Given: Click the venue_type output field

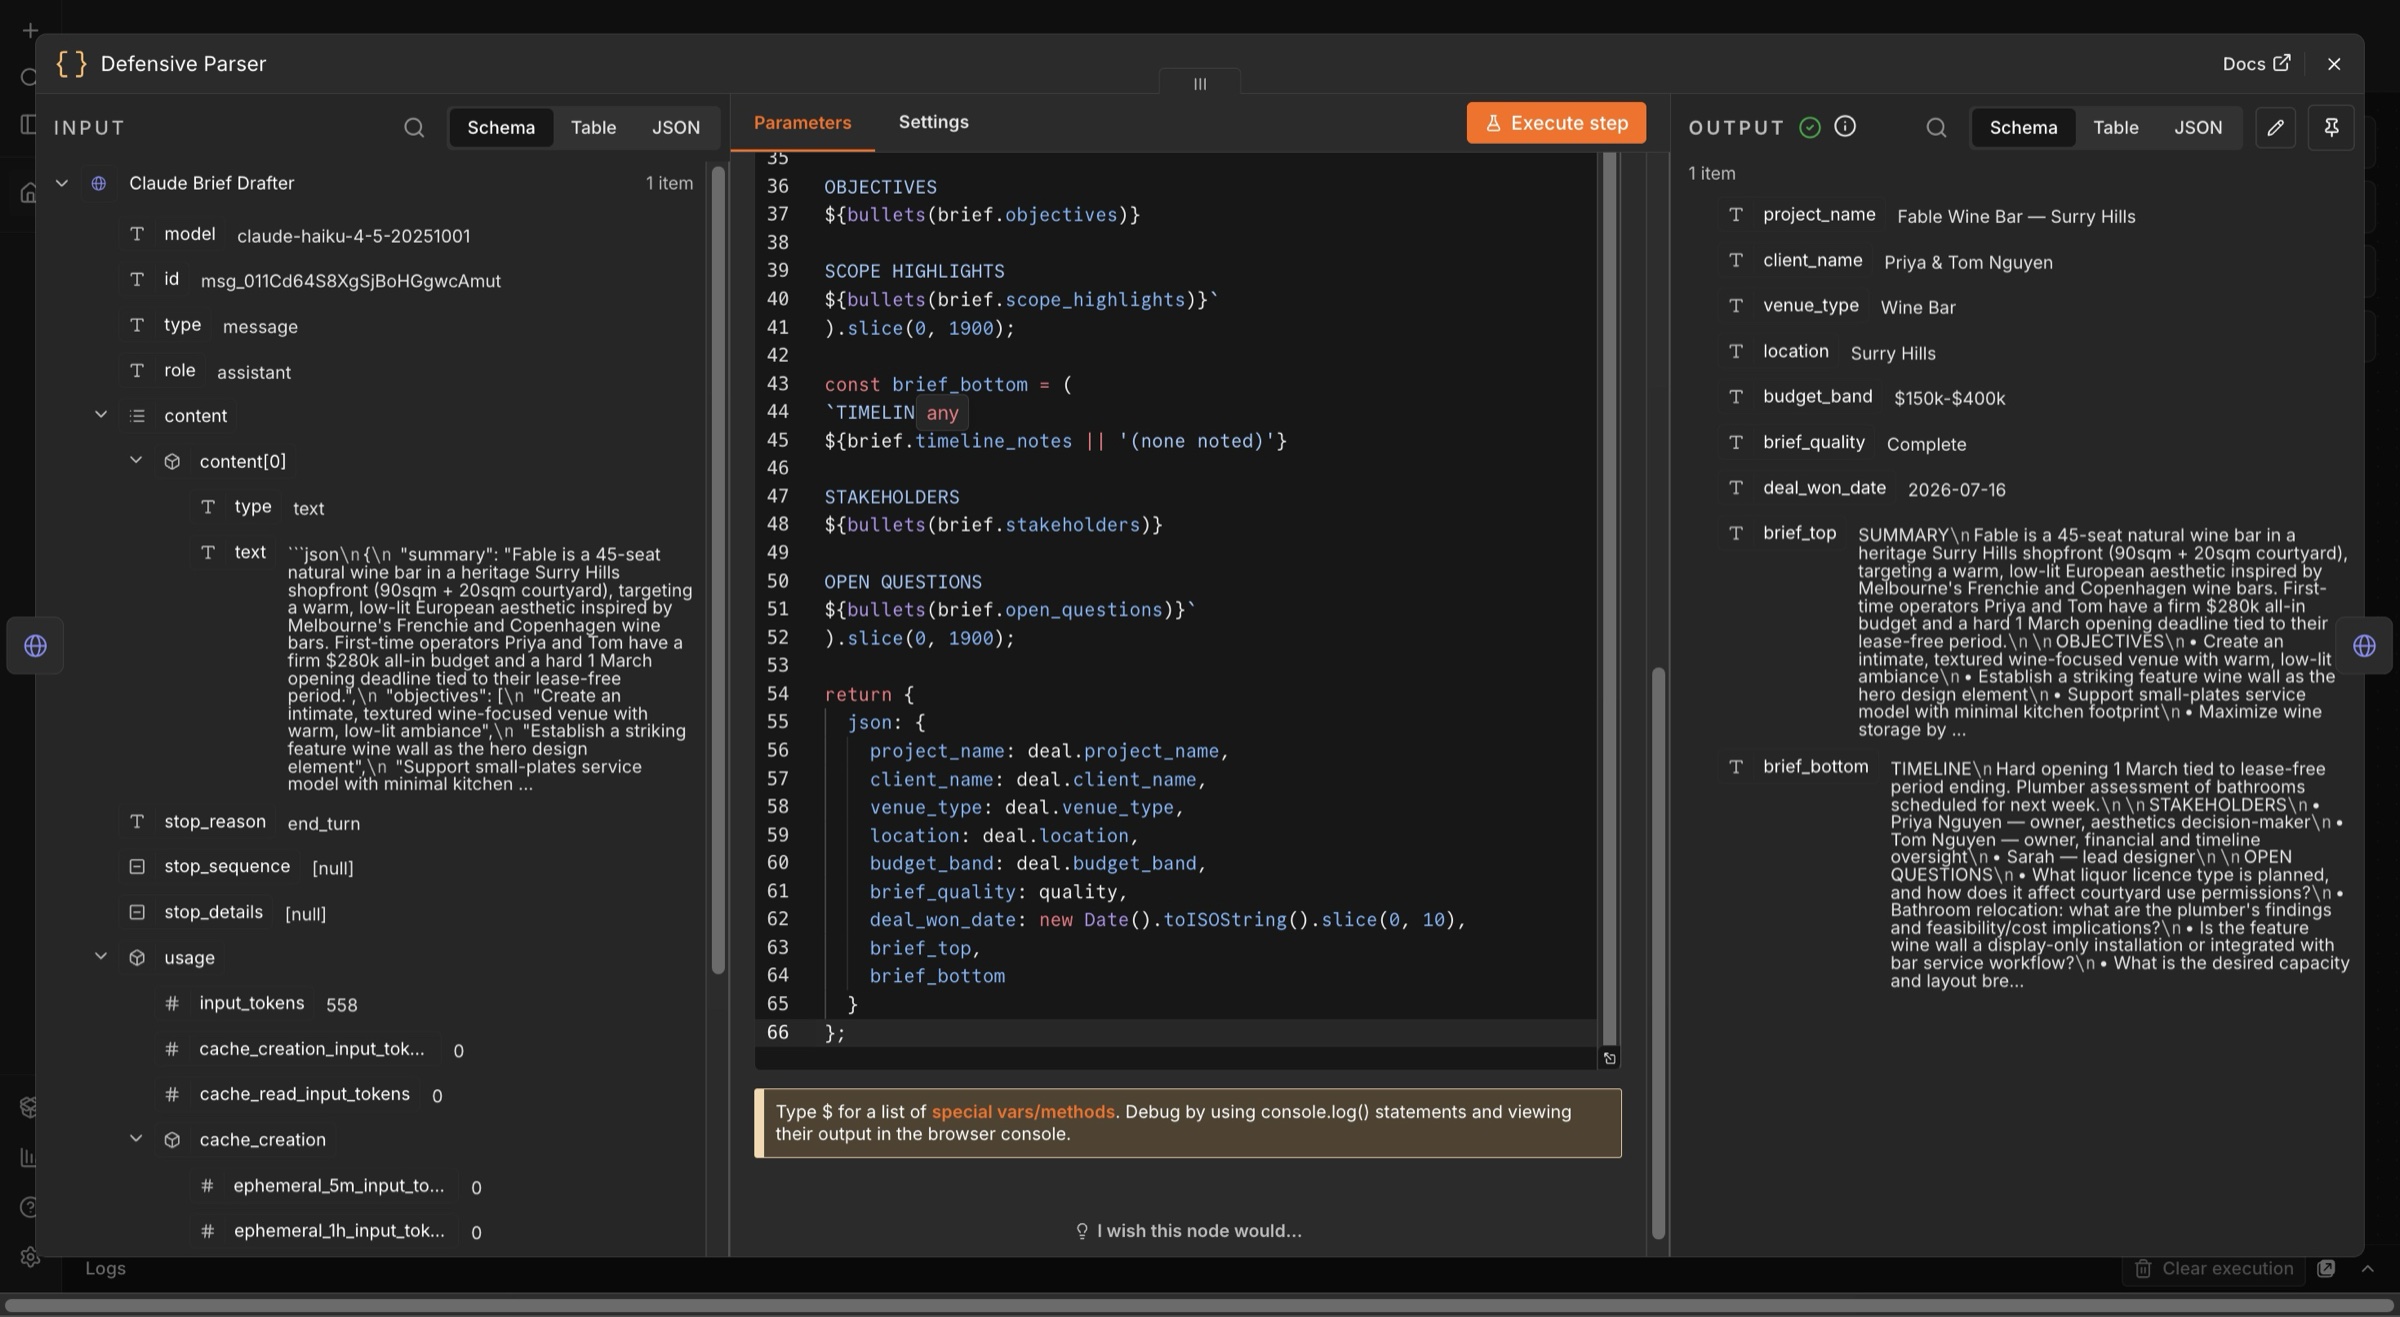Looking at the screenshot, I should point(1840,306).
